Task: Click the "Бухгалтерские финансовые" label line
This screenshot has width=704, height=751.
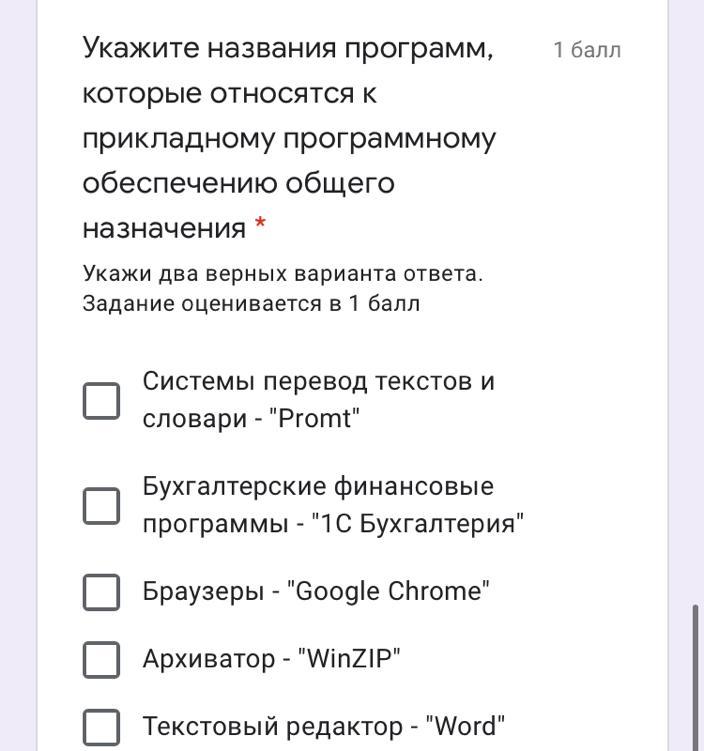Action: point(318,486)
